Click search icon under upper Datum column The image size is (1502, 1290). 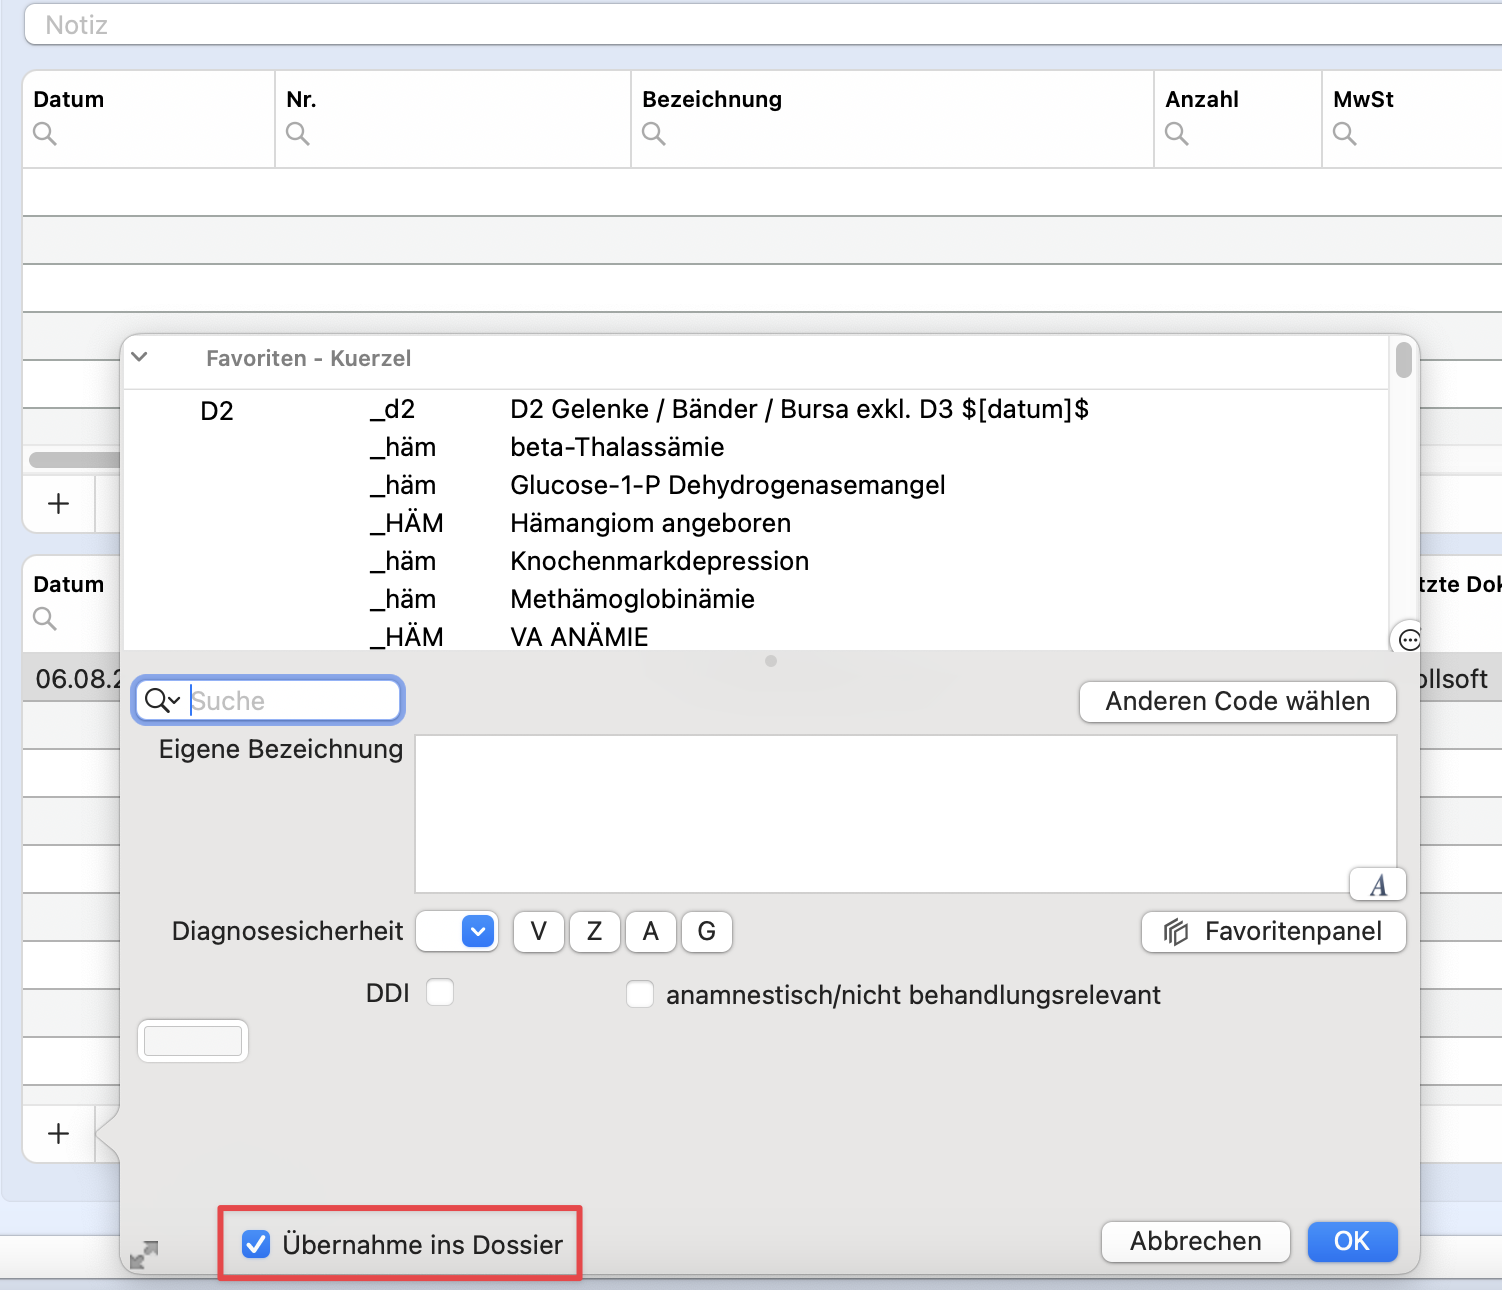[45, 133]
